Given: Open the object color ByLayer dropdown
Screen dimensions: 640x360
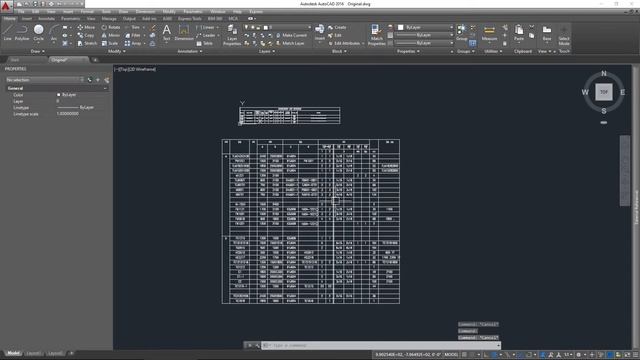Looking at the screenshot, I should coord(425,27).
